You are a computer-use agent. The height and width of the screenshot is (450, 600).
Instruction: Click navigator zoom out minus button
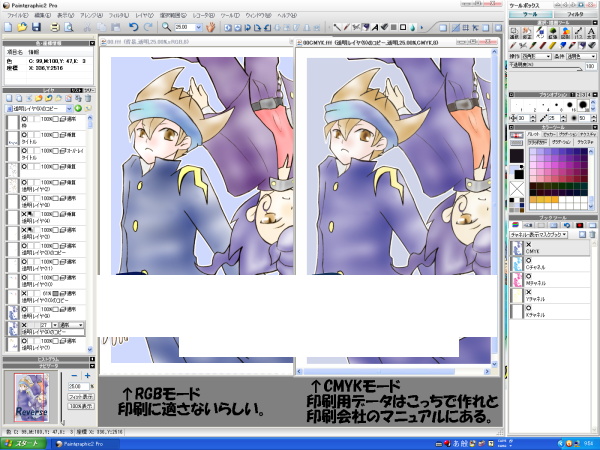click(x=74, y=376)
